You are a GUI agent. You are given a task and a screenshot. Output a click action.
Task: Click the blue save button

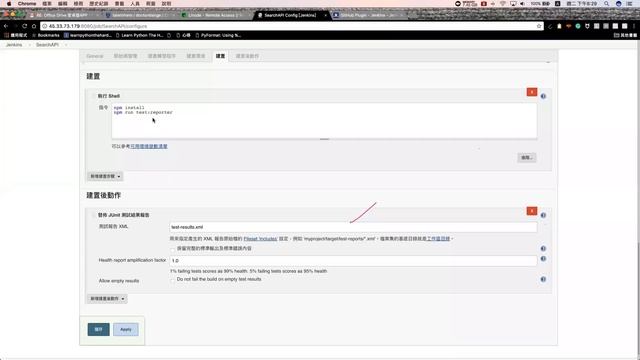pos(98,329)
